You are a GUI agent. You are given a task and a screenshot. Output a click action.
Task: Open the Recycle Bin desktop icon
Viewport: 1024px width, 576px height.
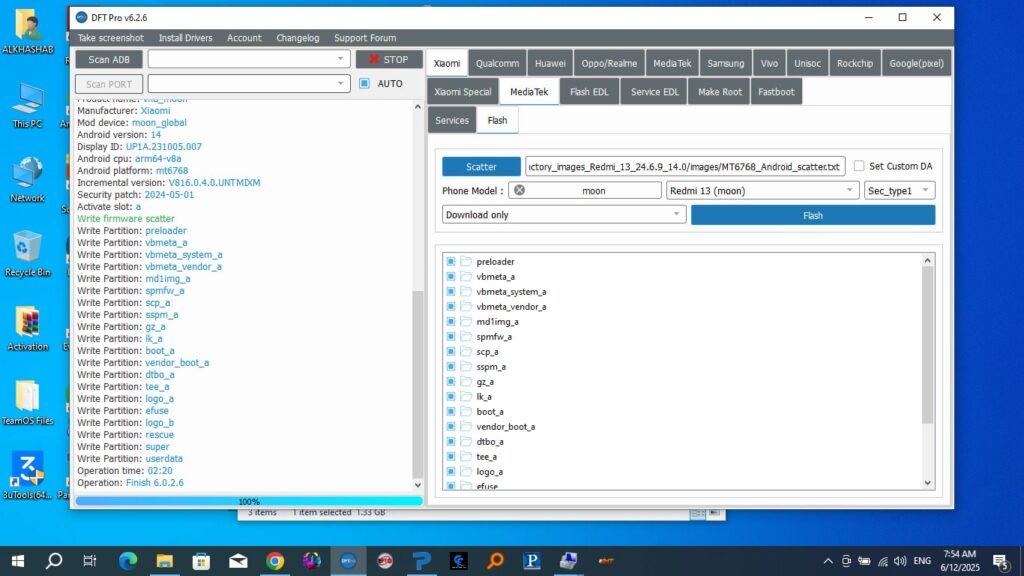tap(27, 252)
